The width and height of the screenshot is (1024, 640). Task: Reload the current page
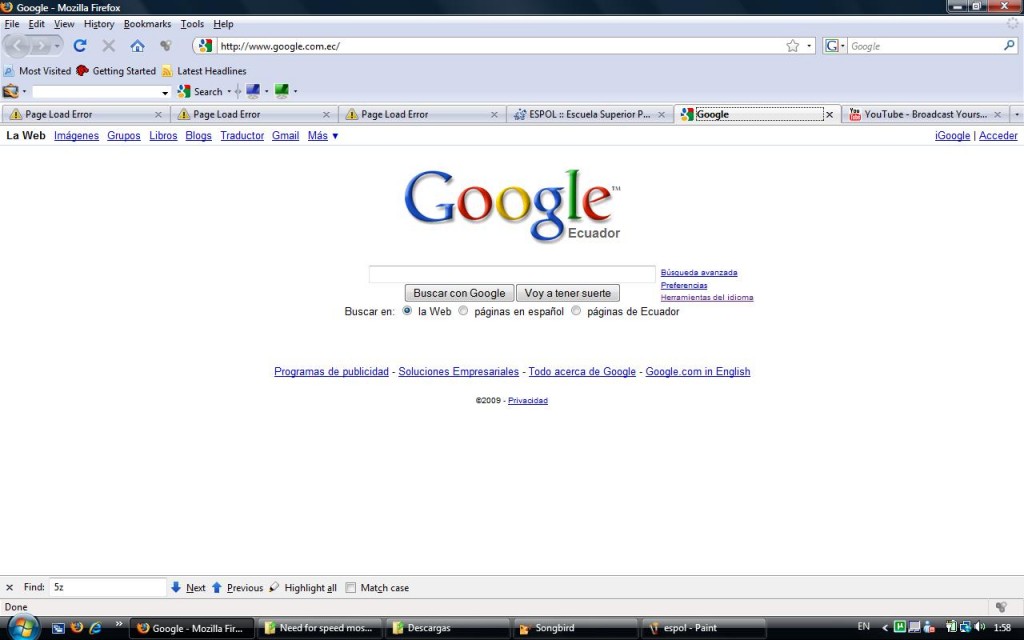click(80, 46)
